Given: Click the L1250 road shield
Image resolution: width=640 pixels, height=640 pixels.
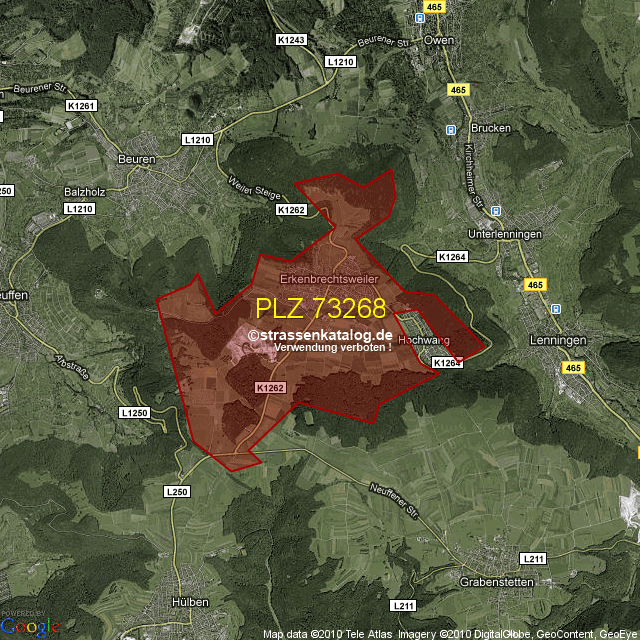Looking at the screenshot, I should [x=133, y=413].
